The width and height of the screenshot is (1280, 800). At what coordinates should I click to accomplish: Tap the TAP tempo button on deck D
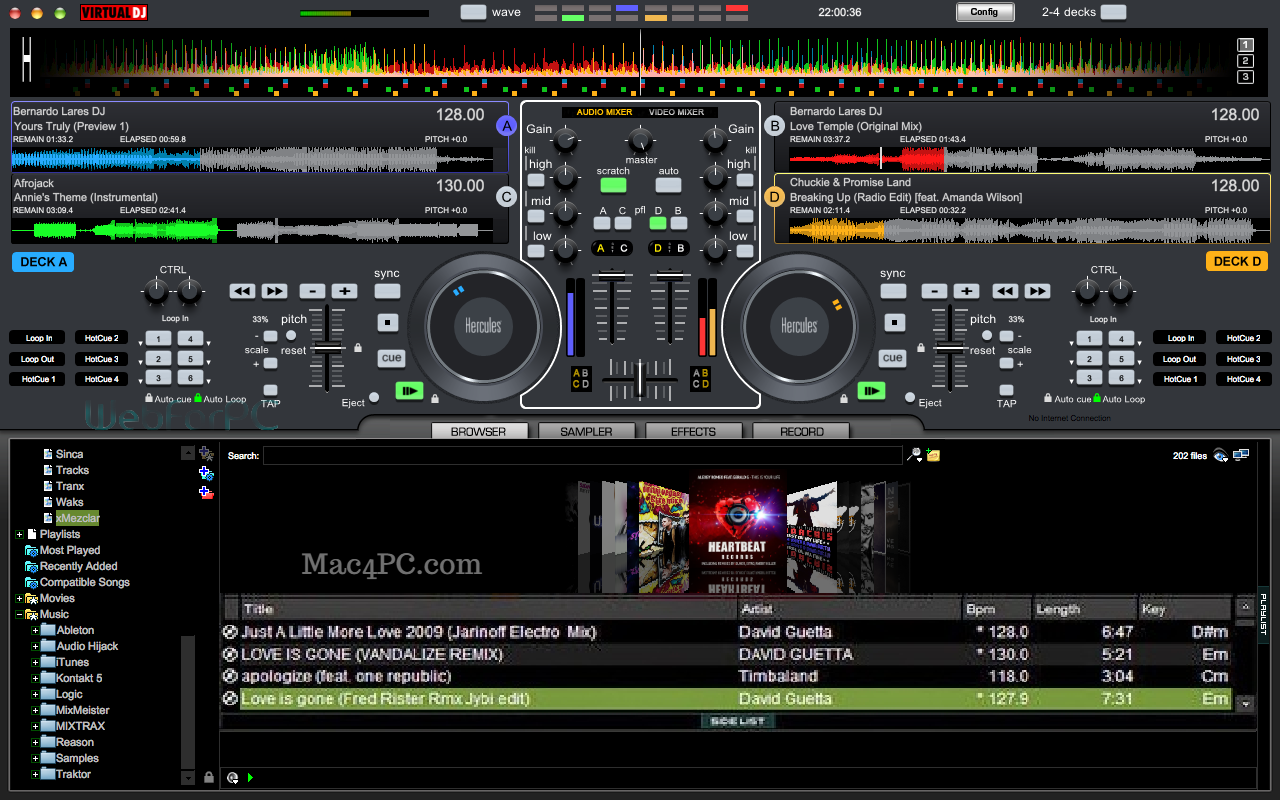1007,390
